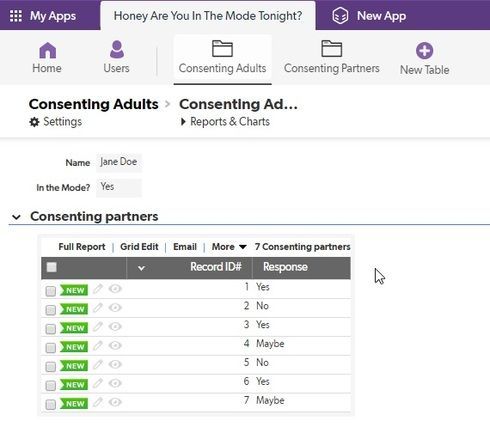Open the More dropdown menu
490x433 pixels.
click(x=229, y=247)
